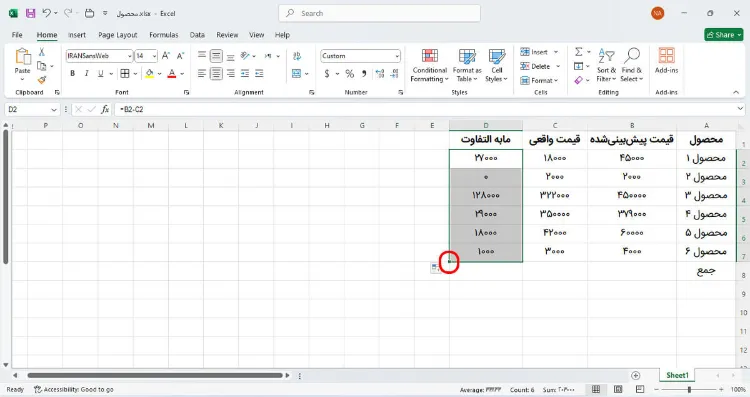Viewport: 750px width, 397px height.
Task: Click Delete cells button
Action: 540,66
